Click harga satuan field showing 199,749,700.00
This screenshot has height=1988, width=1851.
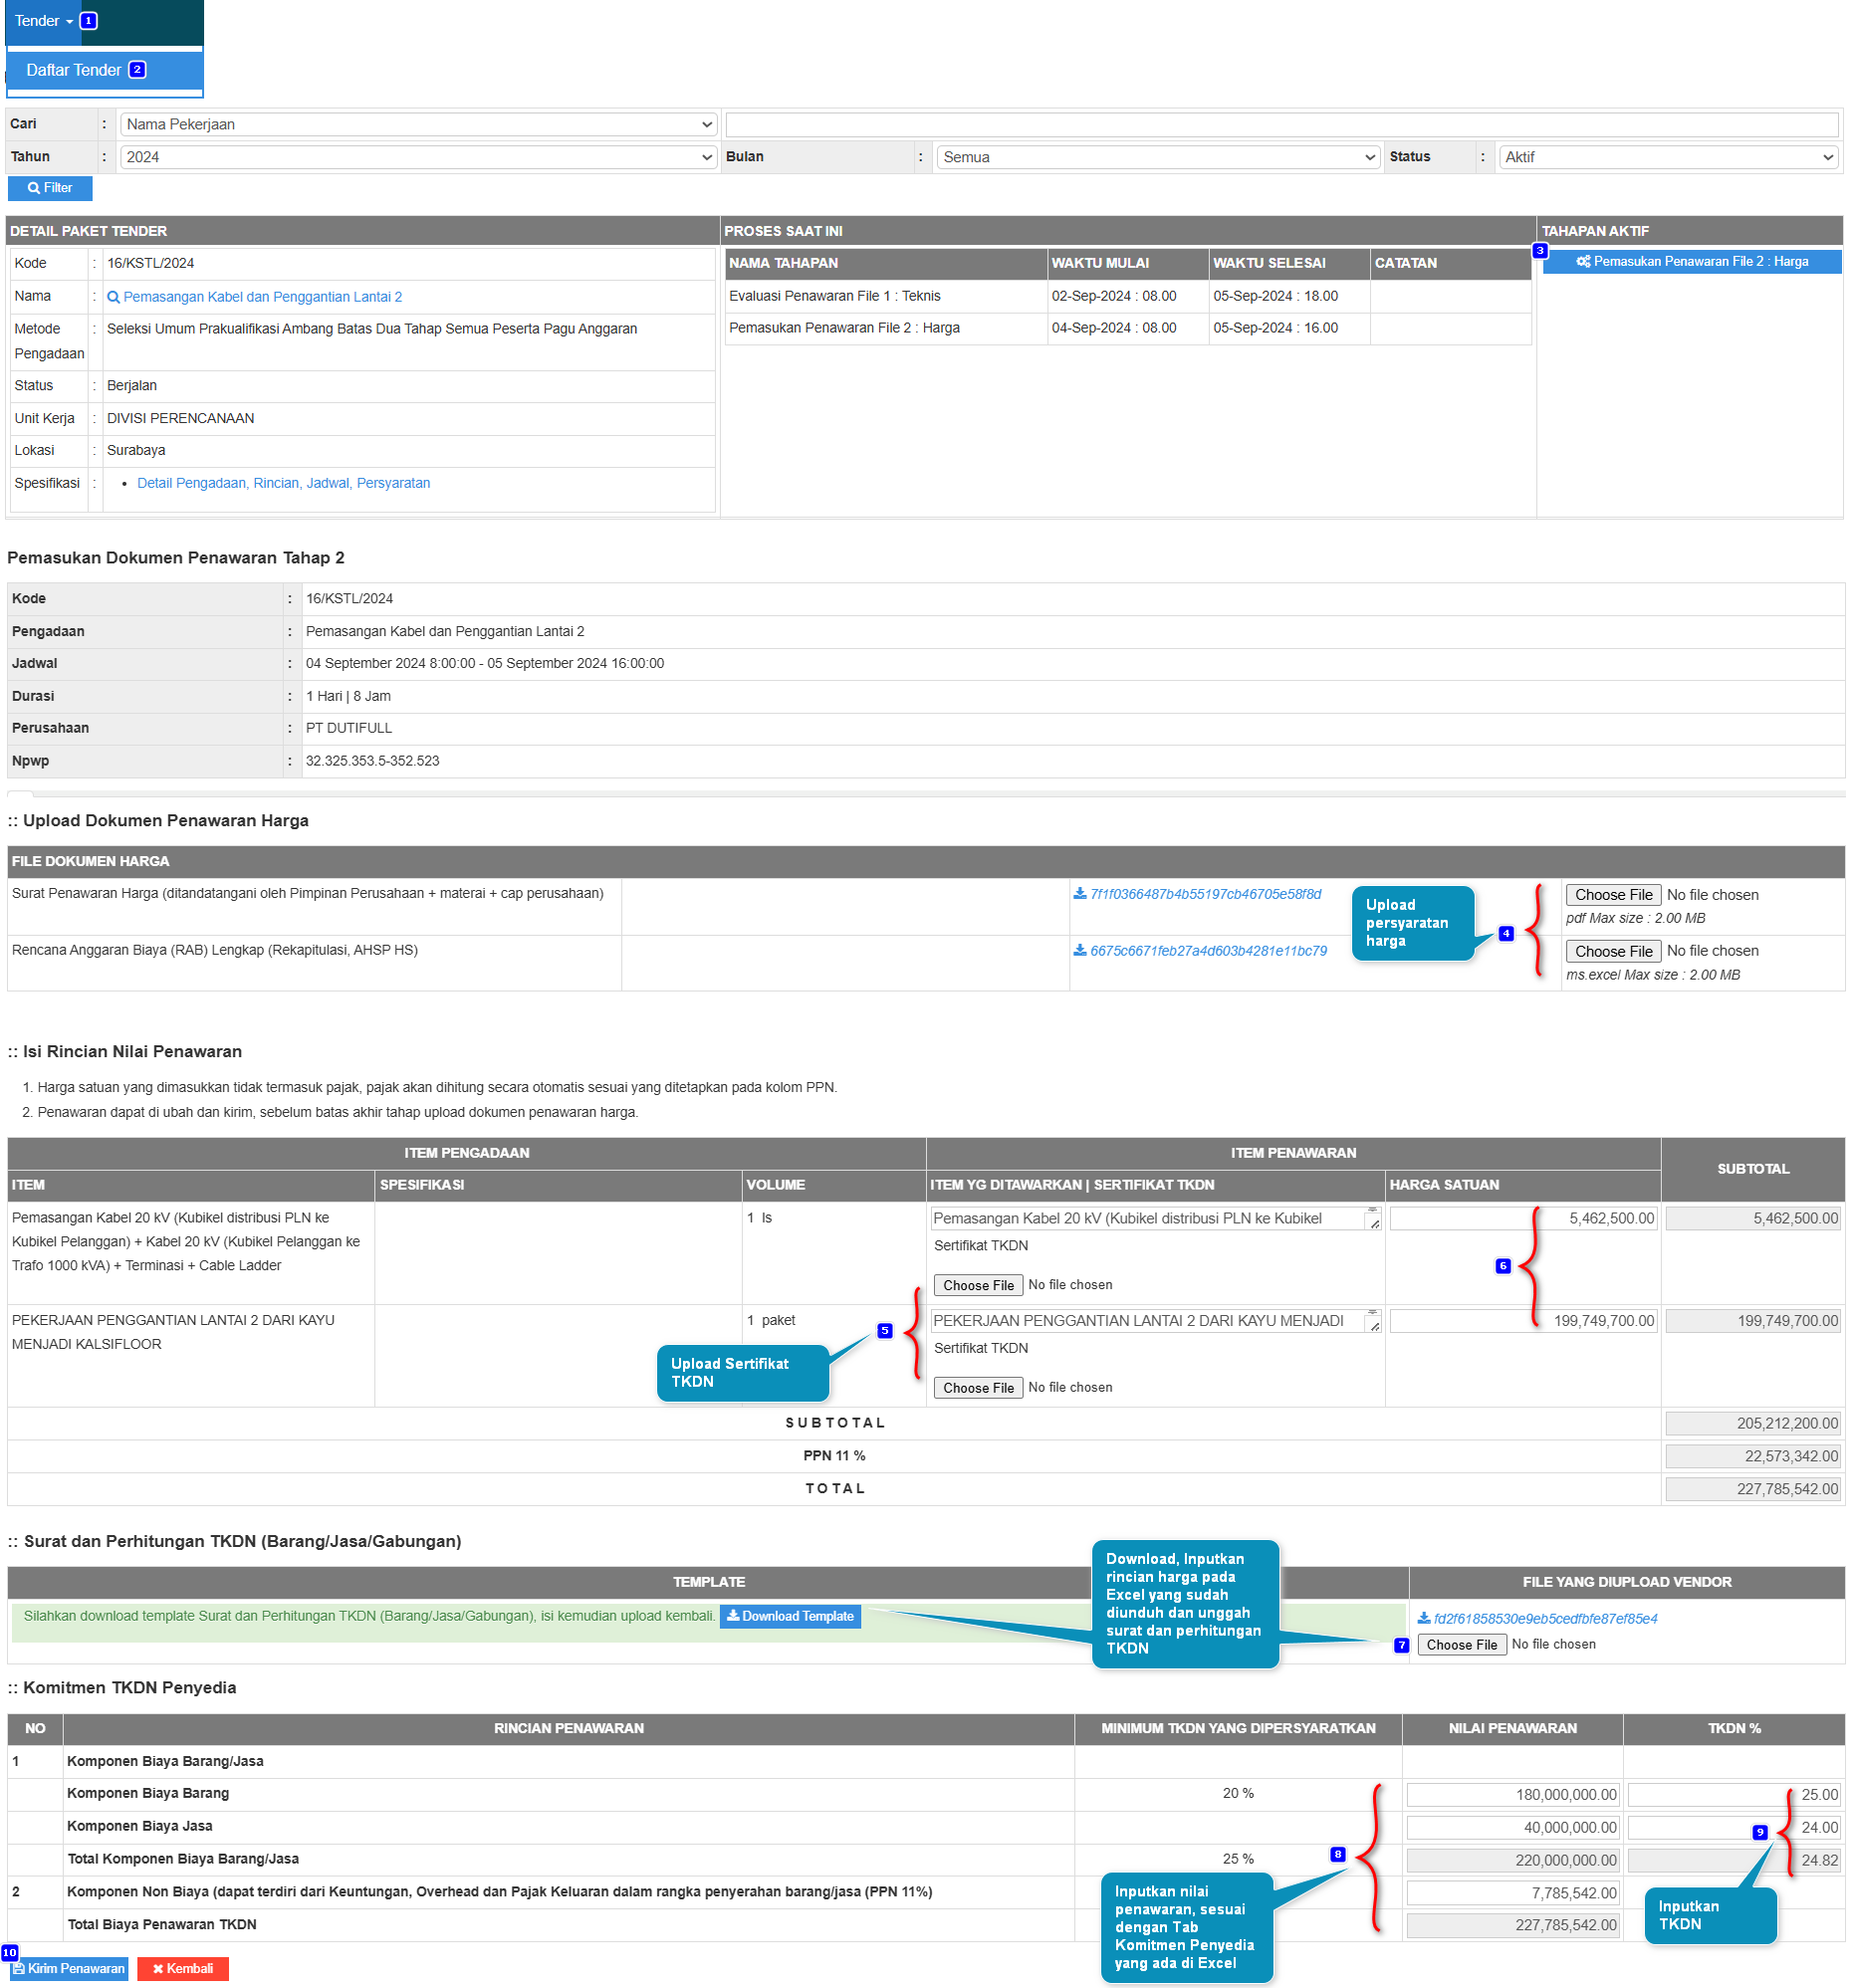click(x=1522, y=1321)
